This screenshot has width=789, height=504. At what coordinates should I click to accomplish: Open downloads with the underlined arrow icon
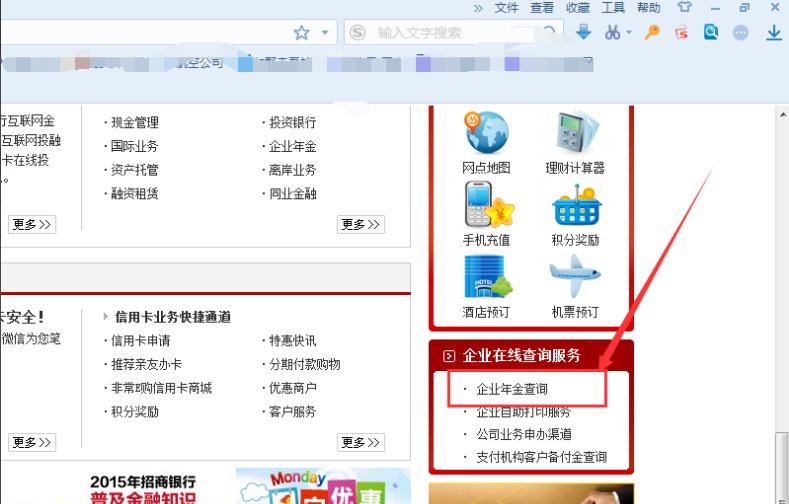[773, 33]
